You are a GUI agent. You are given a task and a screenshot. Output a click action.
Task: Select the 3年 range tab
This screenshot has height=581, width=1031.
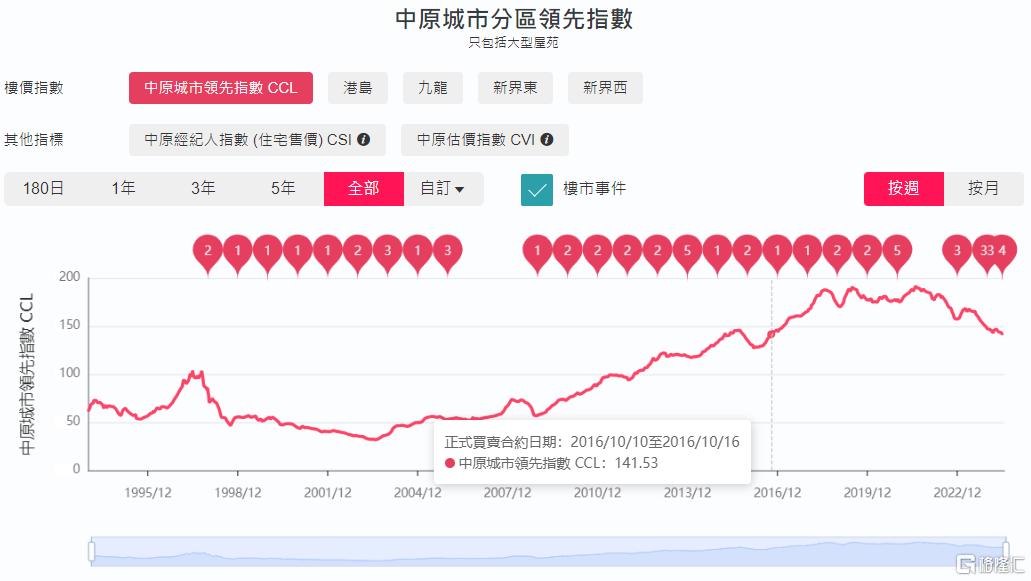[x=203, y=189]
